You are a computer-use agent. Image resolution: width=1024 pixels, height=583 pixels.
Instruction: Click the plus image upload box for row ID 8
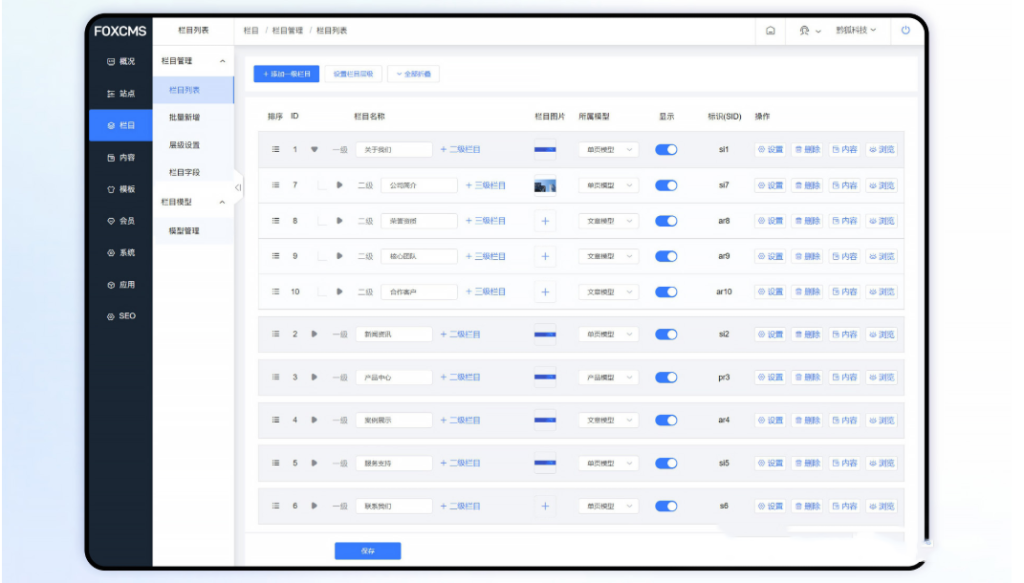point(545,221)
